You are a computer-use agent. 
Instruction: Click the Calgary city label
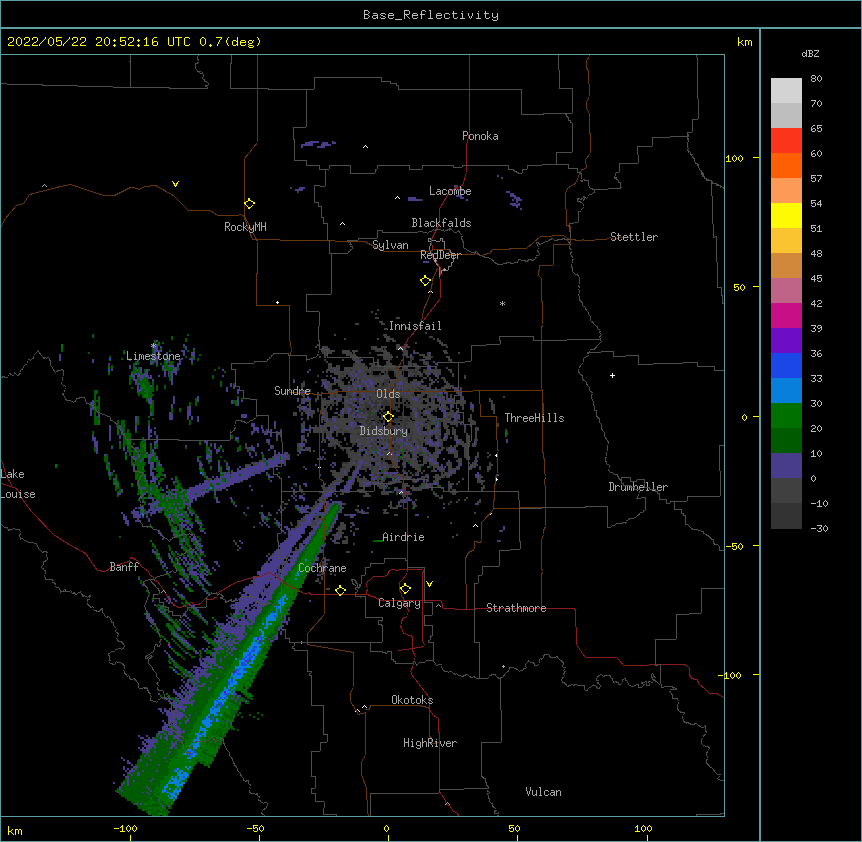click(x=399, y=603)
